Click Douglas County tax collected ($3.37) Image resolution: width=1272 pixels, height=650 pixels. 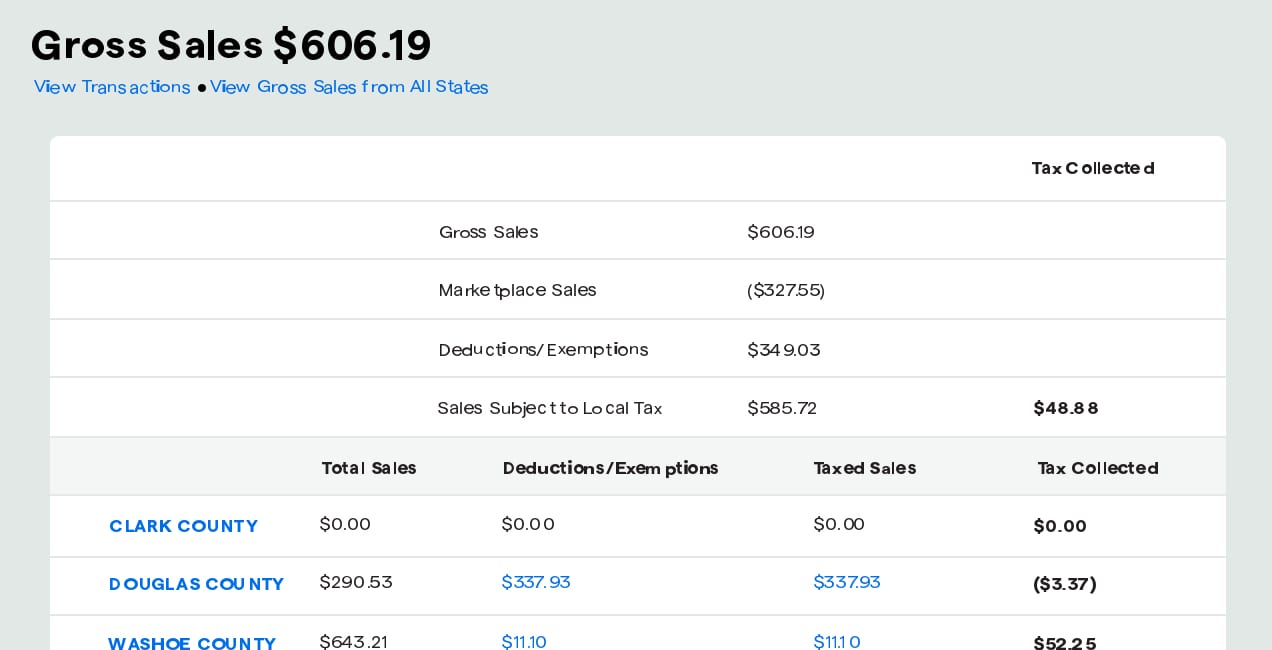[1065, 584]
